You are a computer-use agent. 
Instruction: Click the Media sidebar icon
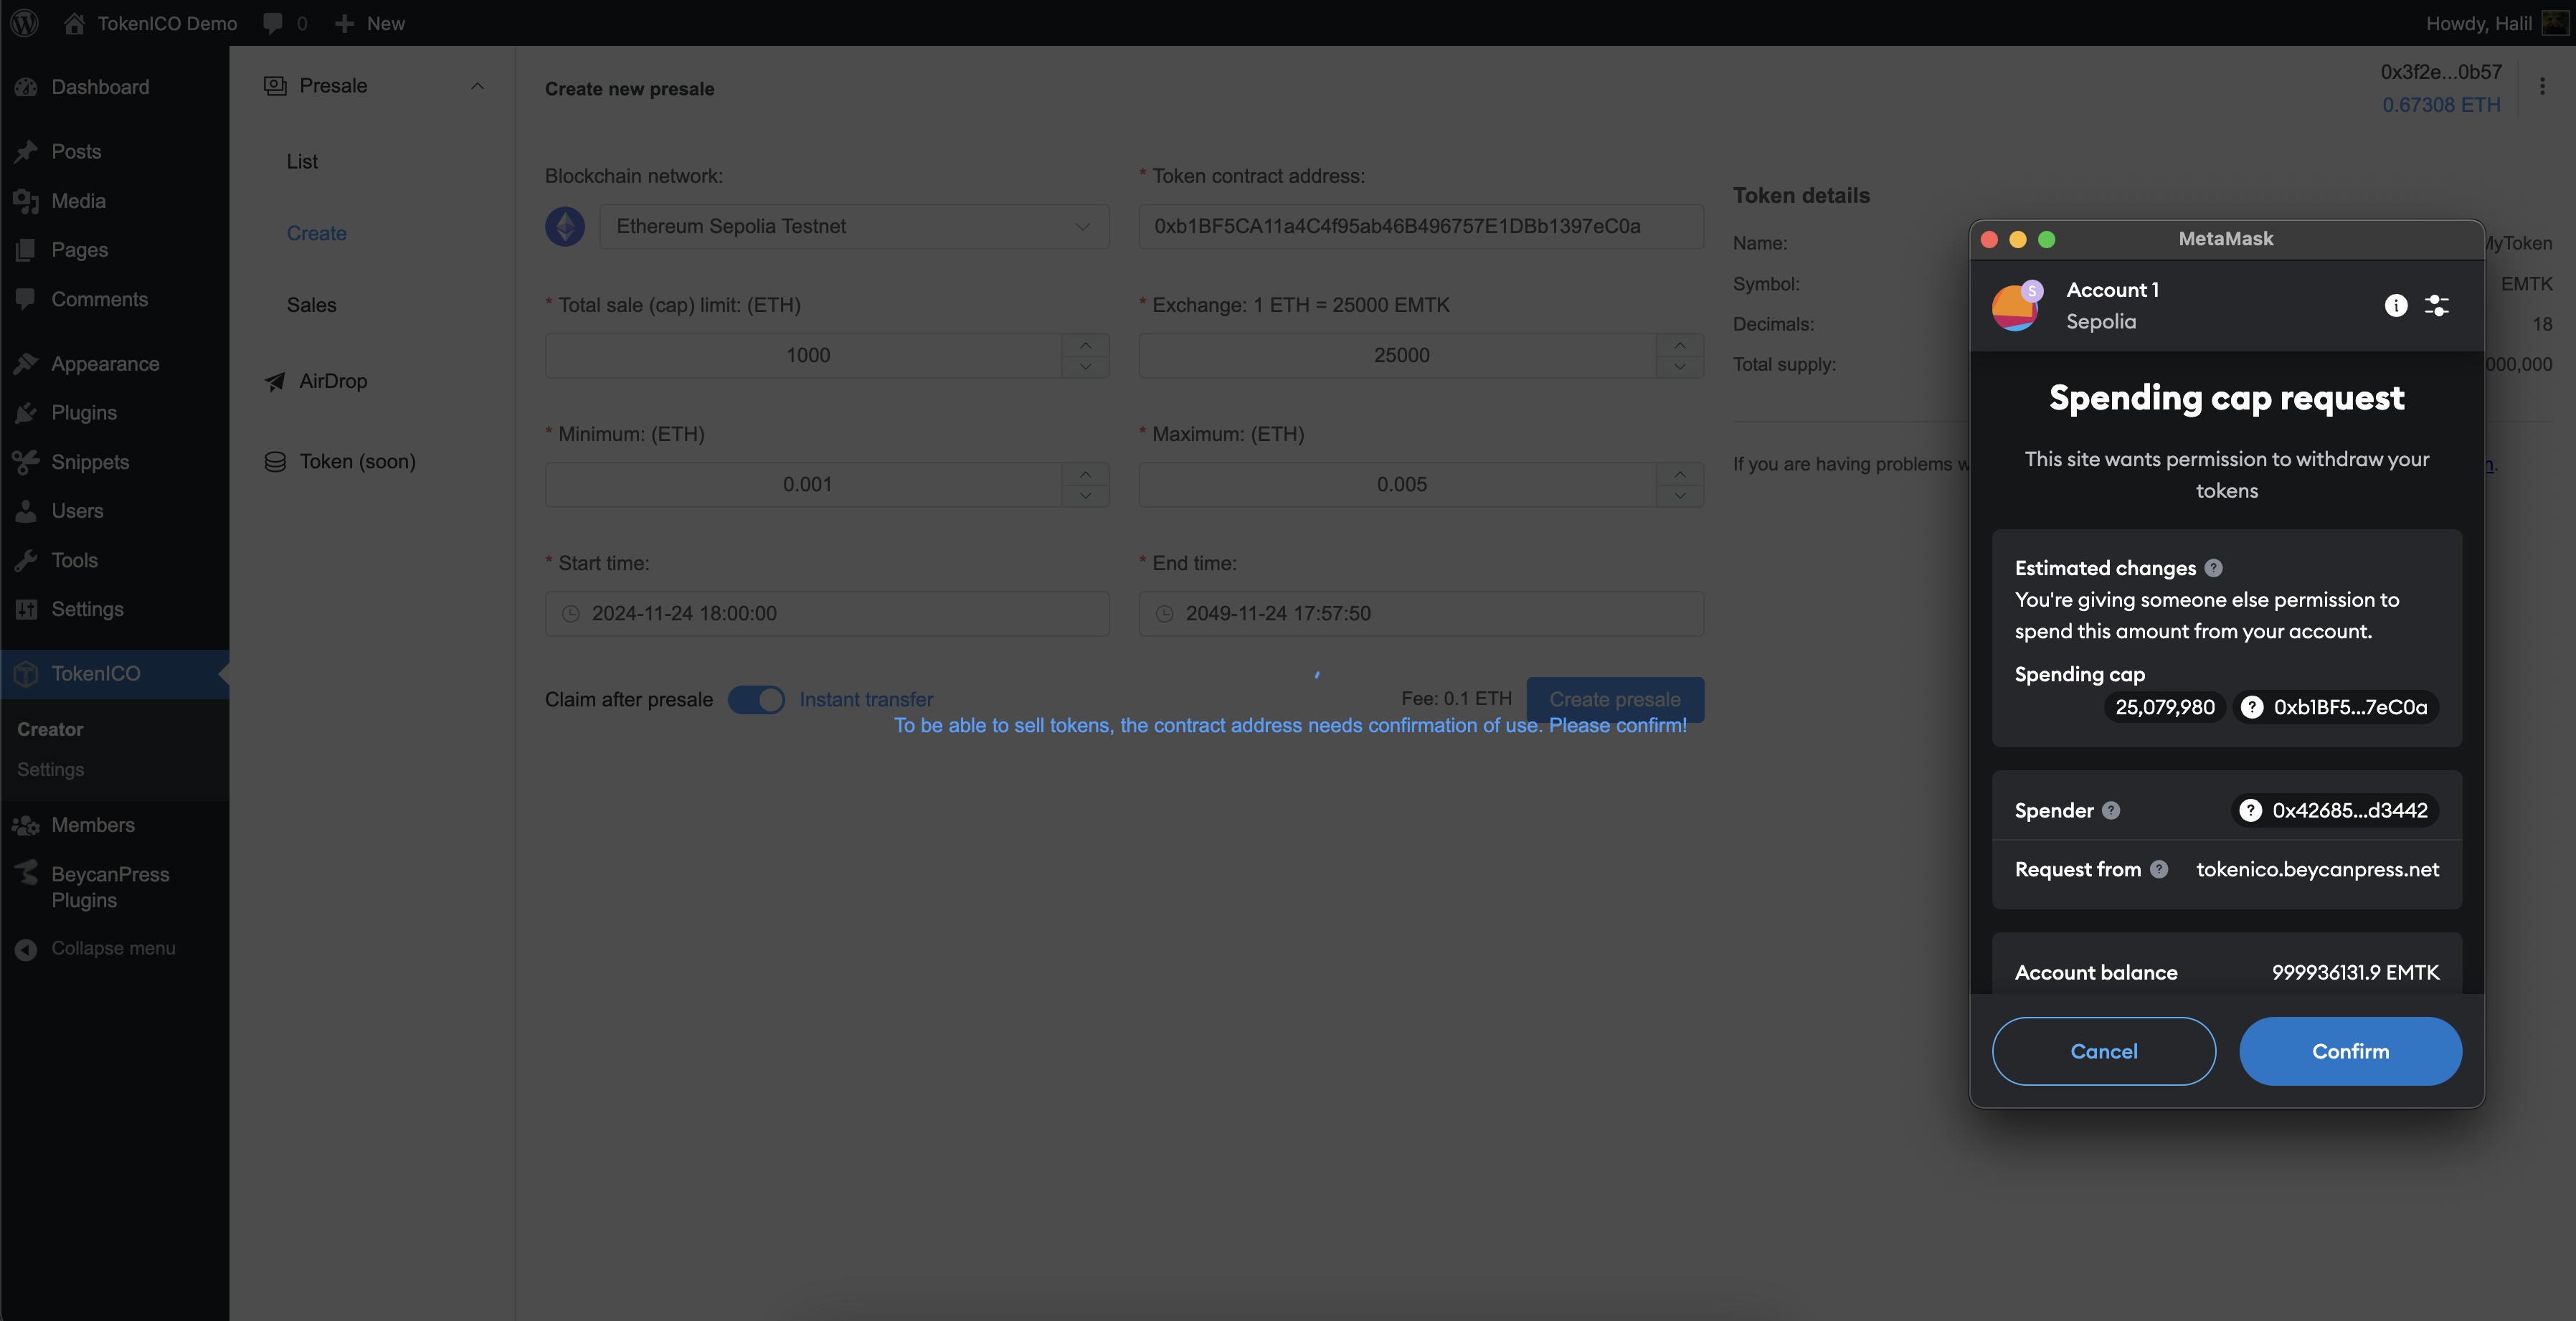coord(26,201)
